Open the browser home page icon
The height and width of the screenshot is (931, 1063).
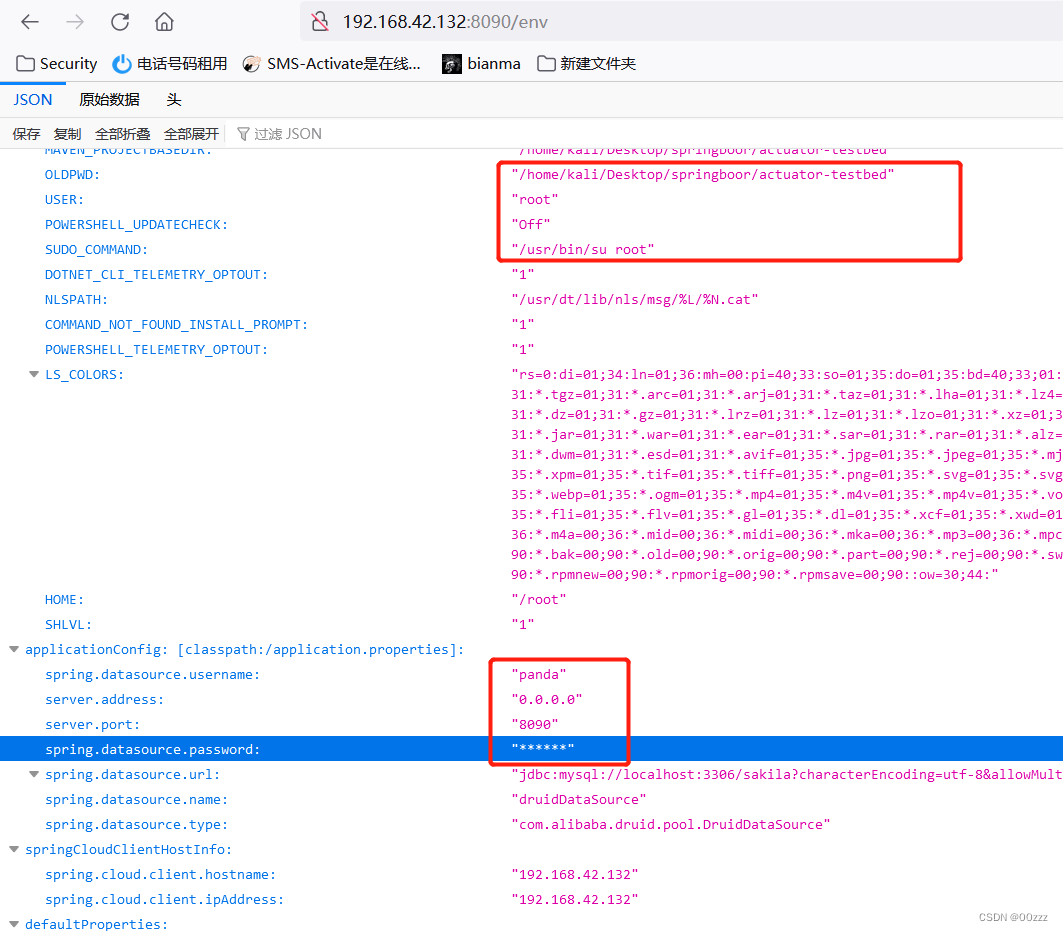point(164,22)
